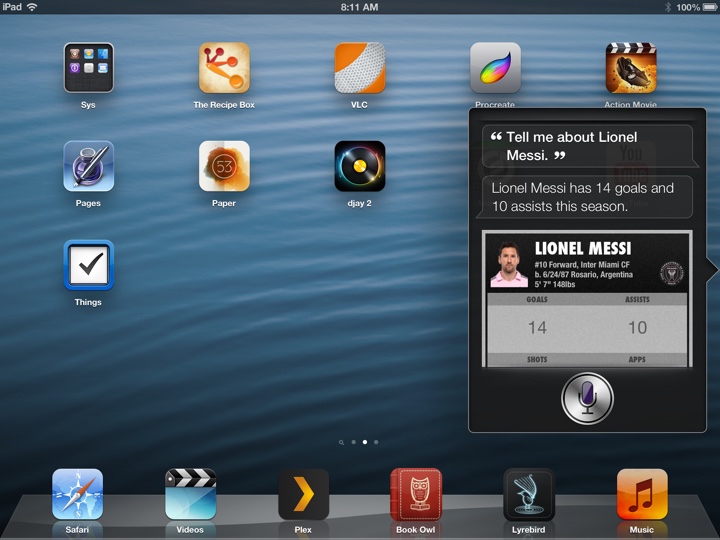Tap the goals value 14
This screenshot has width=720, height=540.
point(537,327)
